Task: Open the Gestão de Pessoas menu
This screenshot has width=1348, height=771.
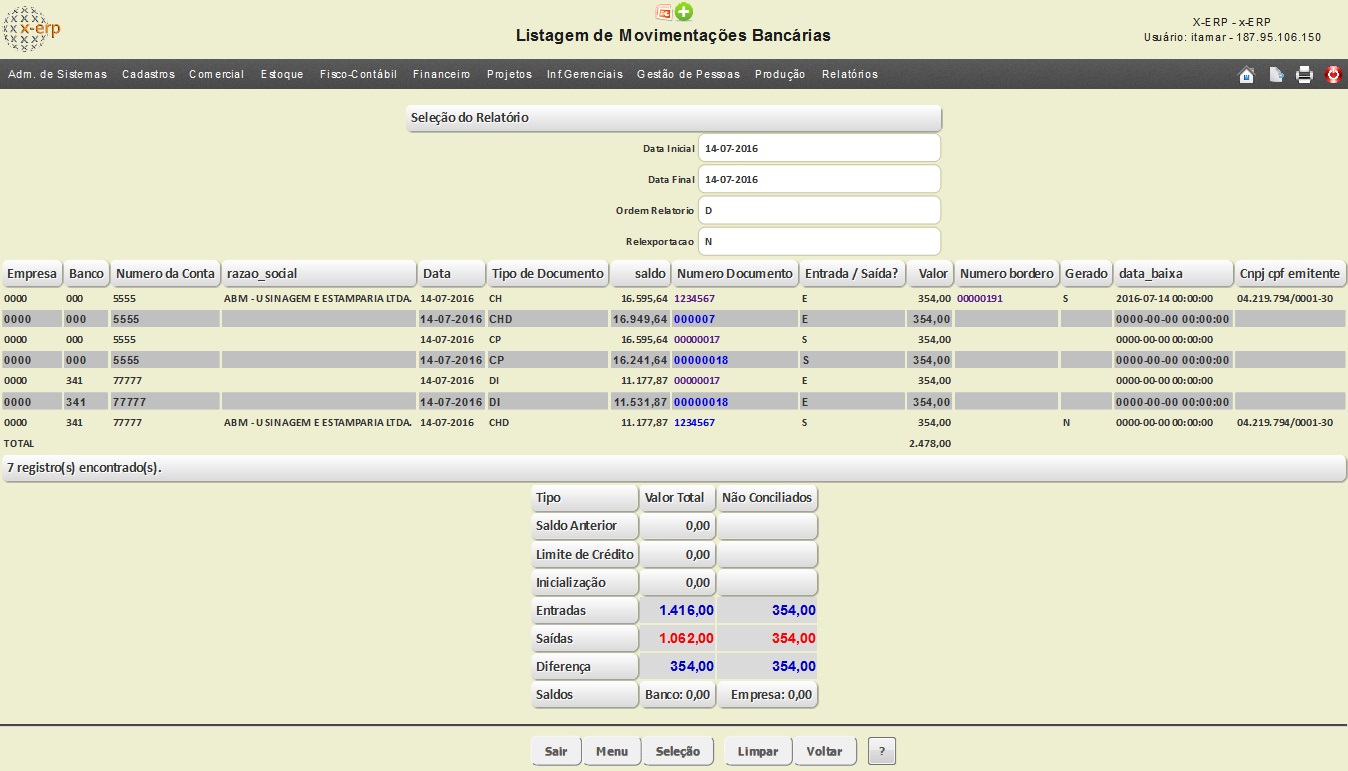Action: tap(688, 74)
